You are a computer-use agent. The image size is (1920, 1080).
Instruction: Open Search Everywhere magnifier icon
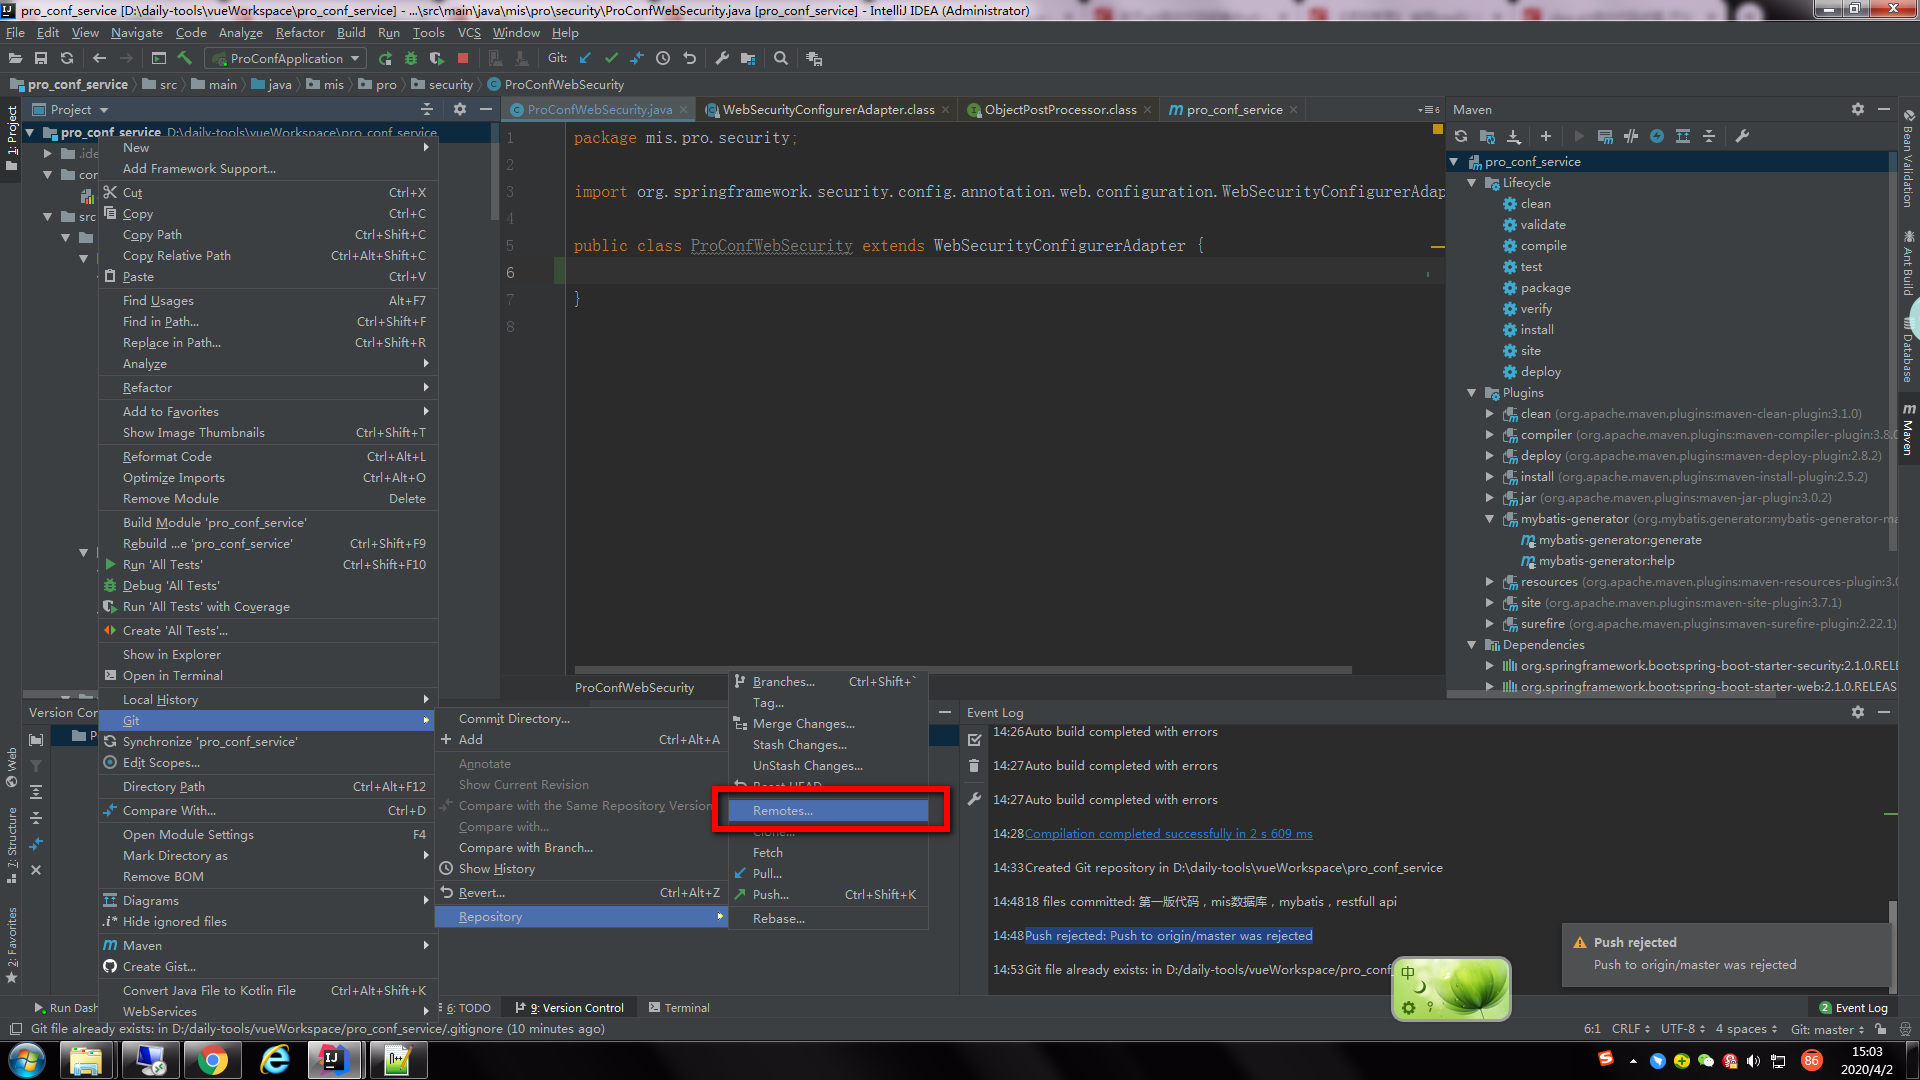(780, 58)
